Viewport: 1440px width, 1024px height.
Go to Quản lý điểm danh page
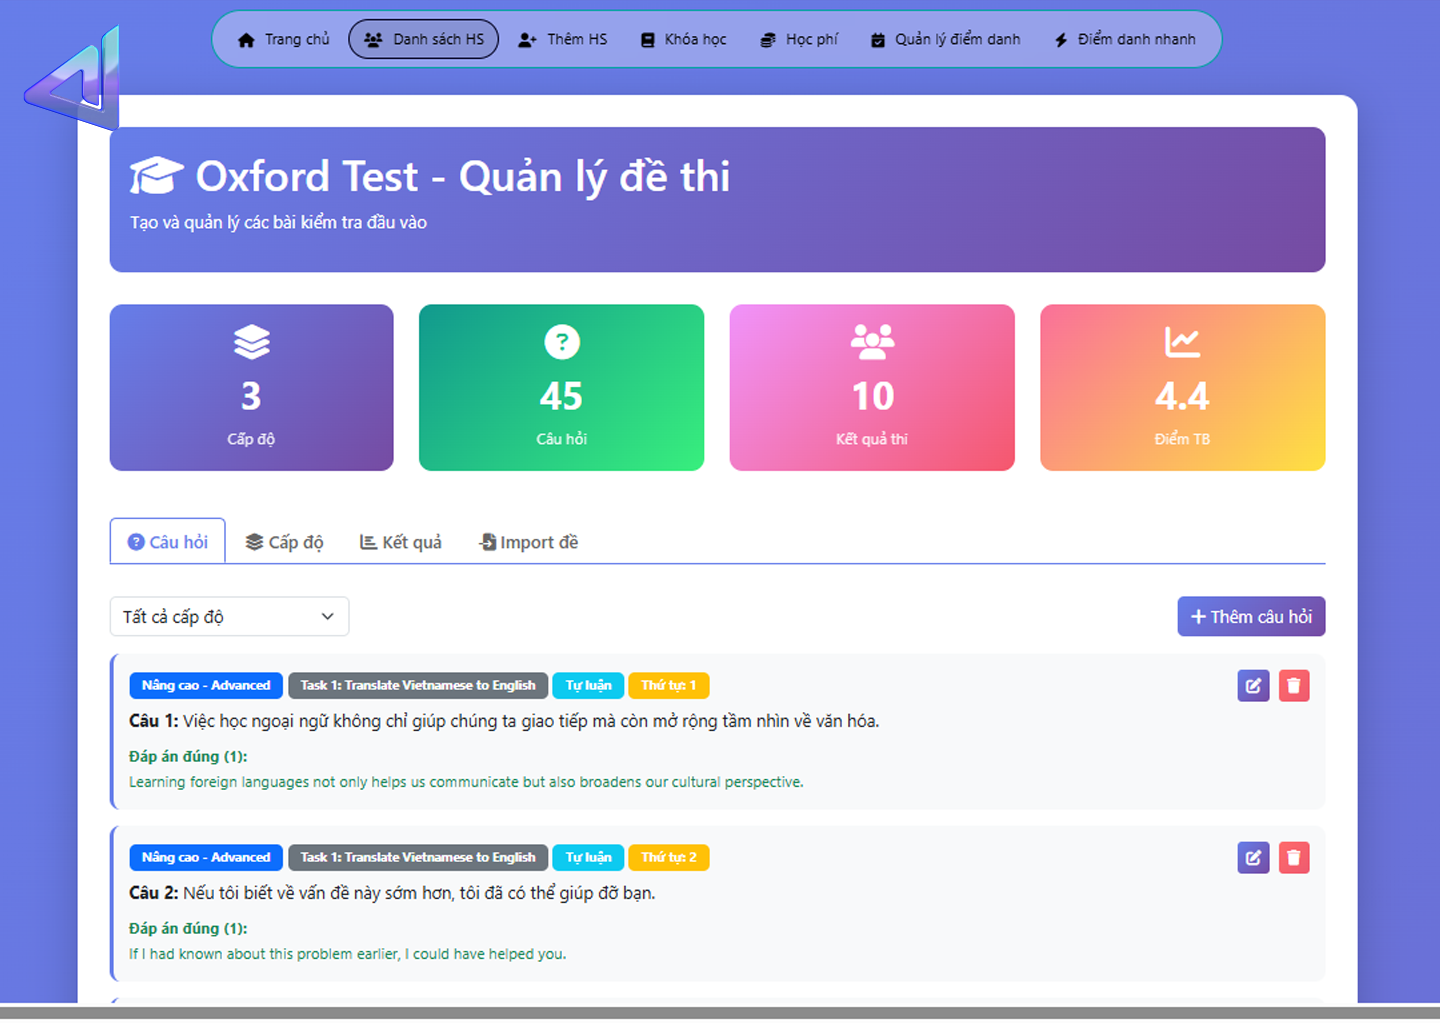pos(946,40)
